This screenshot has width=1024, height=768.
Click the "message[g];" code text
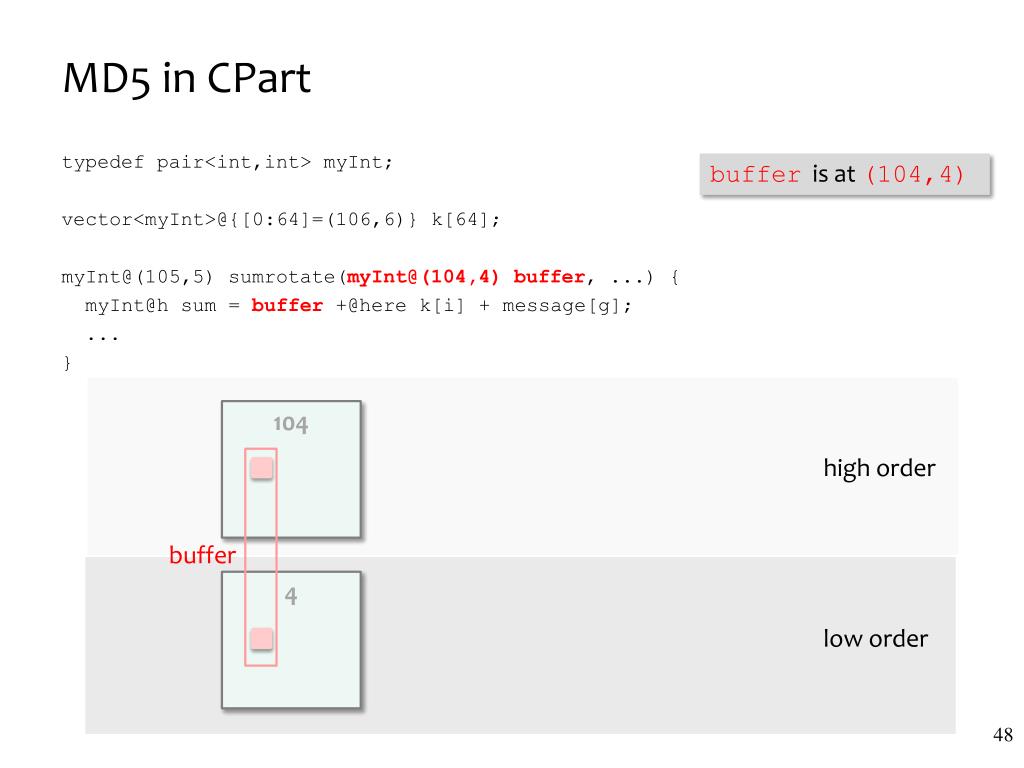tap(567, 306)
